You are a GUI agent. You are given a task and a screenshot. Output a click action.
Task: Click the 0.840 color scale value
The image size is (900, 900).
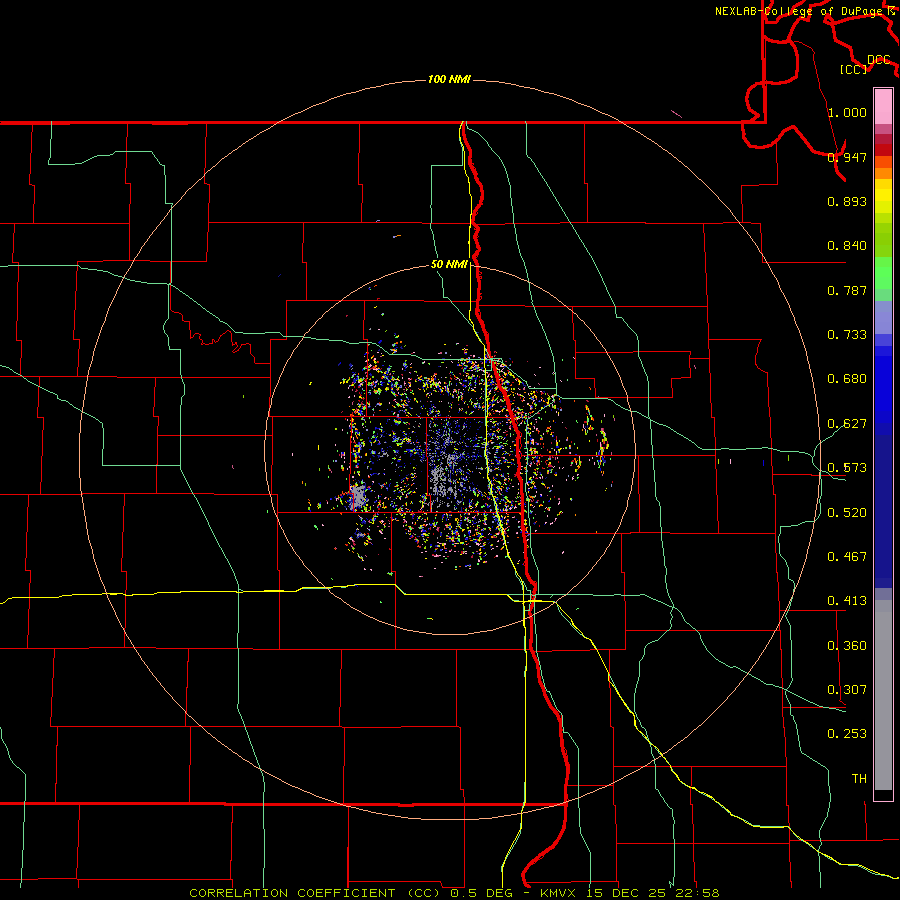pos(847,245)
